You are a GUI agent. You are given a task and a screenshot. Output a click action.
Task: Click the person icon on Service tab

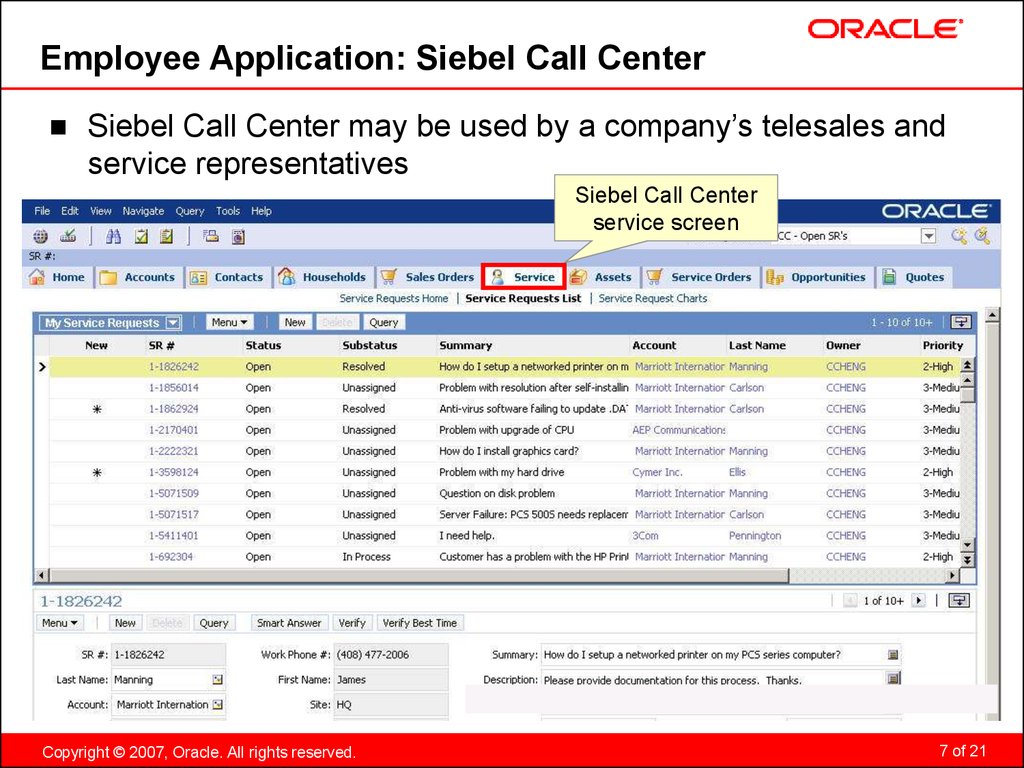click(498, 277)
